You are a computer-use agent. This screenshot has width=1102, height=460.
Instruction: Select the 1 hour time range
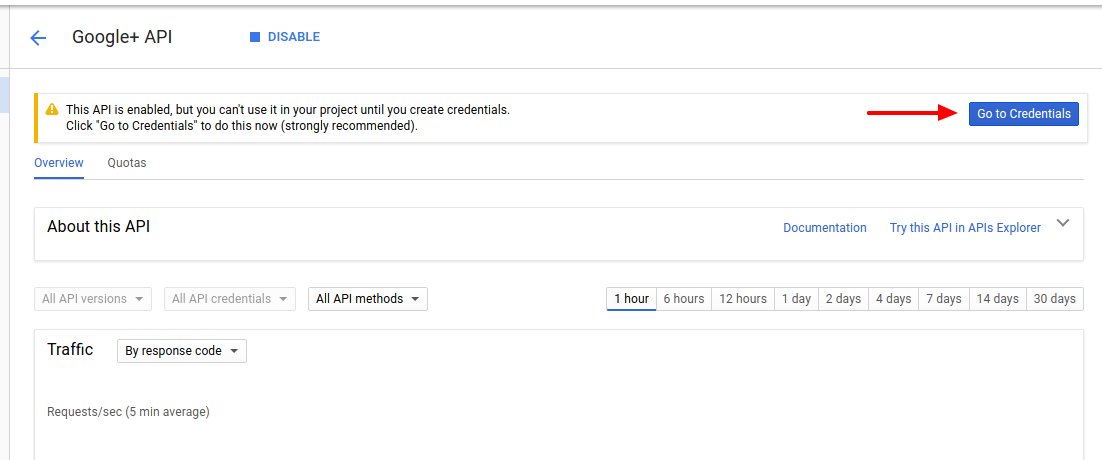coord(631,299)
